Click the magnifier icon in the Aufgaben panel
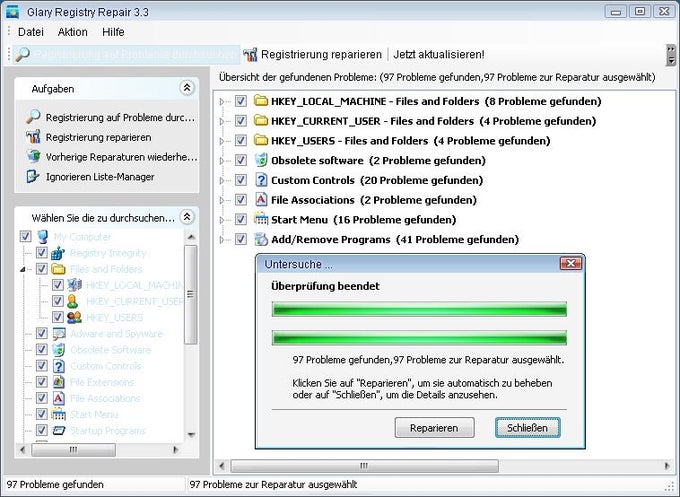The image size is (680, 497). click(x=33, y=117)
